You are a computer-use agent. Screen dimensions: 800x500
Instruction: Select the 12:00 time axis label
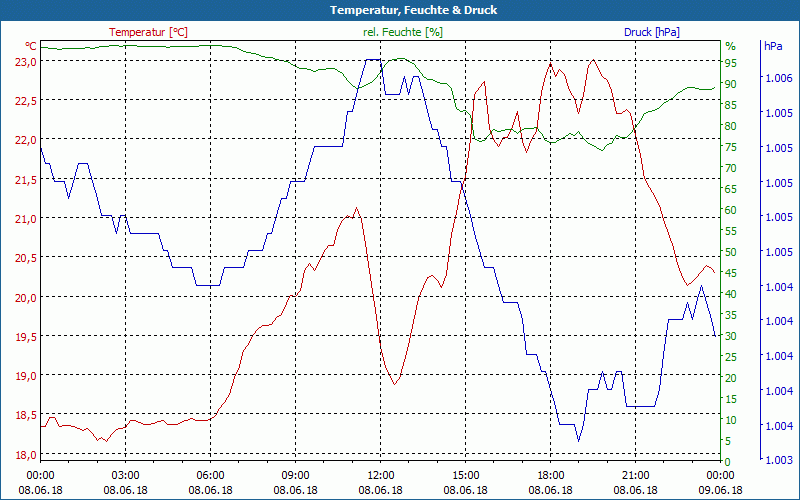(380, 475)
